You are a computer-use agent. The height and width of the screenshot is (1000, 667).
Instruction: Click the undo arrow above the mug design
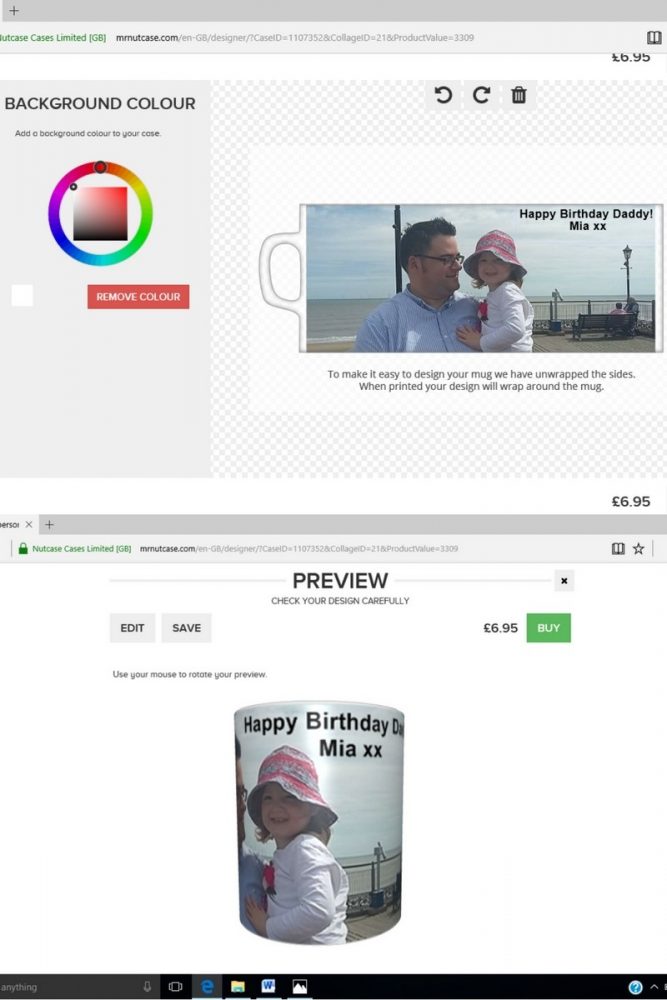click(x=444, y=95)
